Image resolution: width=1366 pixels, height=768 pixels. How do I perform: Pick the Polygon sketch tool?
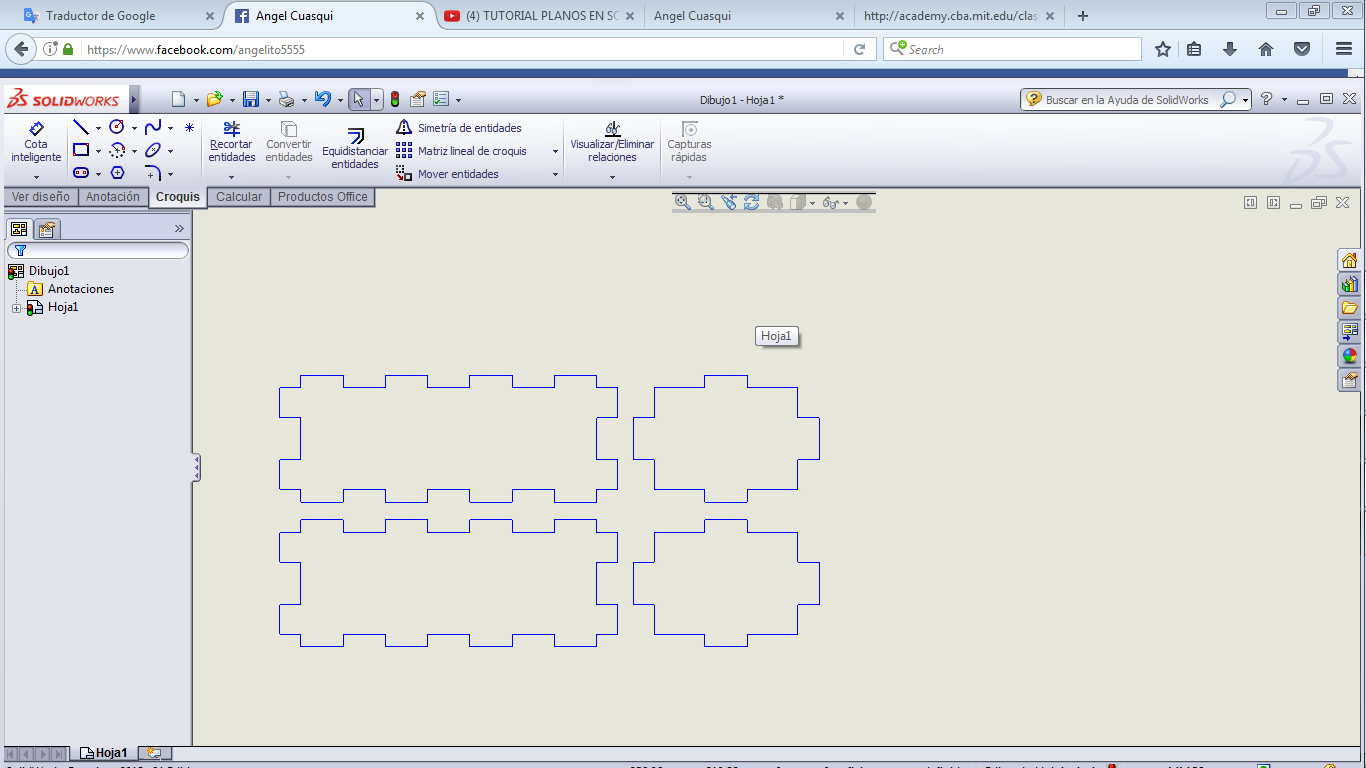tap(117, 173)
